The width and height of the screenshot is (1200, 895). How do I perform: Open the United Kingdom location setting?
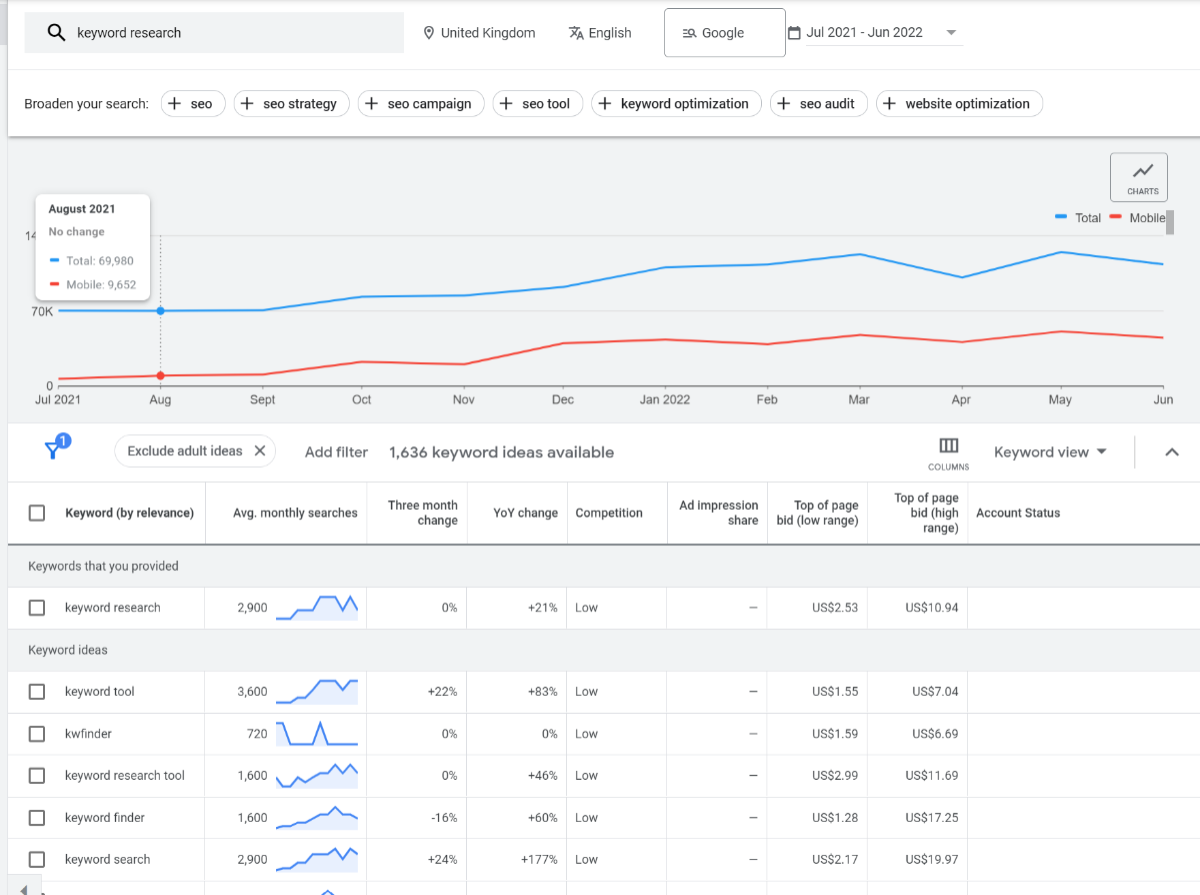click(478, 33)
